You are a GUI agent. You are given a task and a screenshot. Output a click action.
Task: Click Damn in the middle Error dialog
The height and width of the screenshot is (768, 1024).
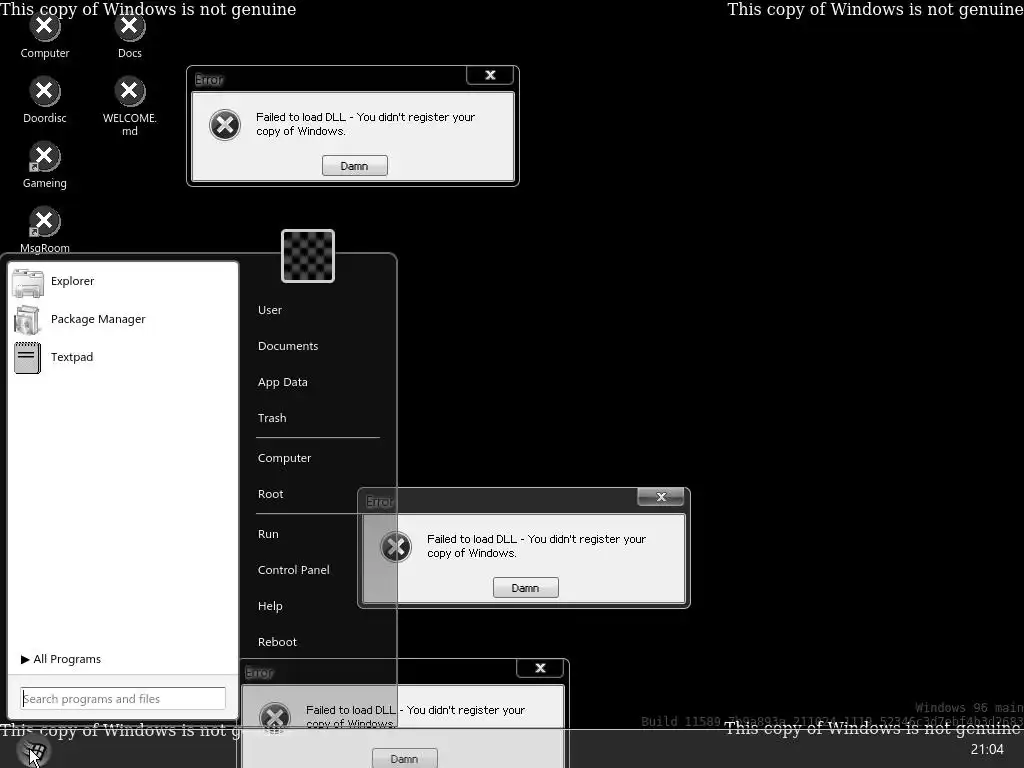pos(526,588)
